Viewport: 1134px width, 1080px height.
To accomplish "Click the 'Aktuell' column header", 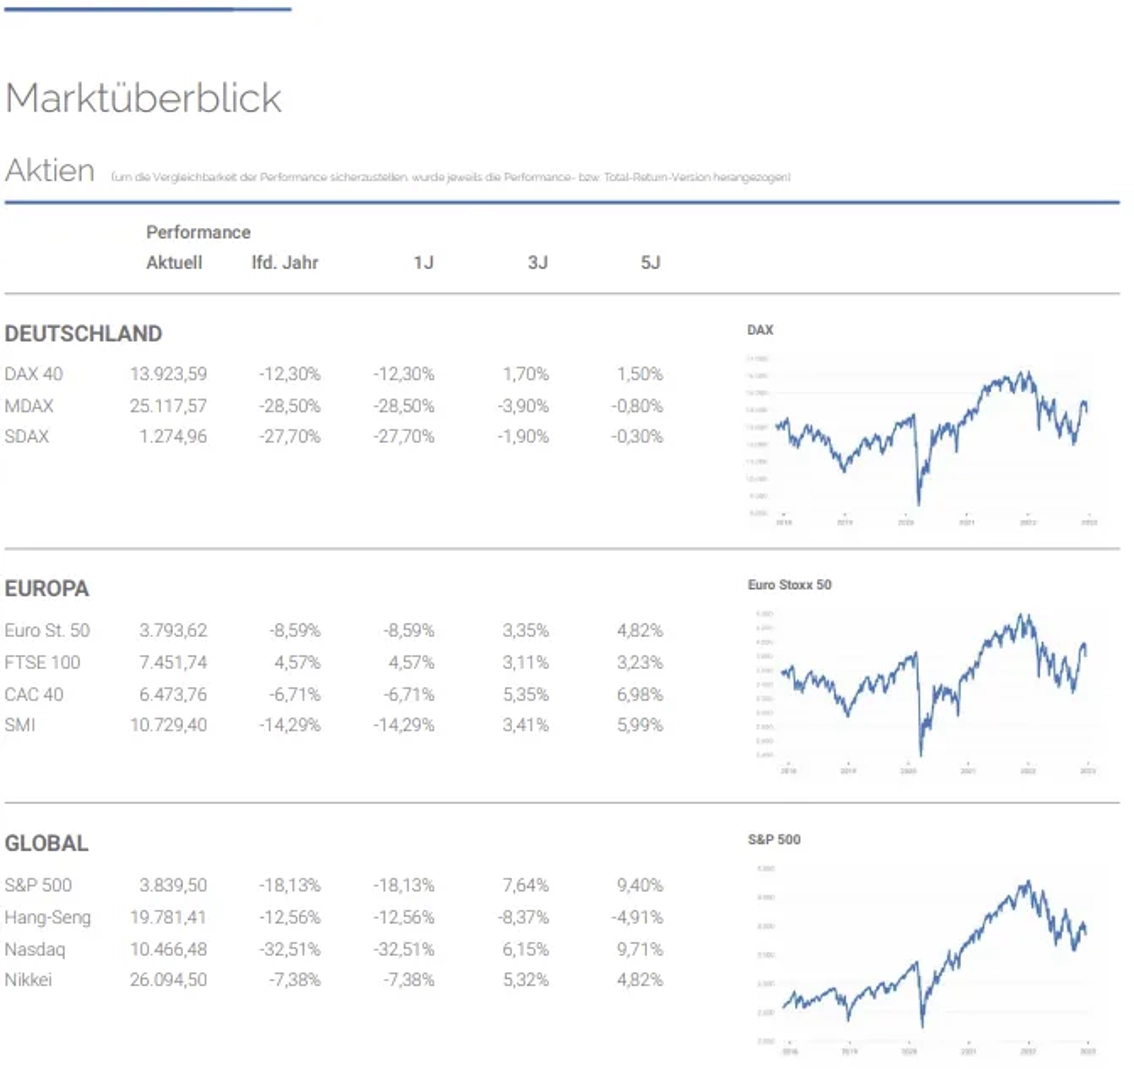I will coord(174,263).
